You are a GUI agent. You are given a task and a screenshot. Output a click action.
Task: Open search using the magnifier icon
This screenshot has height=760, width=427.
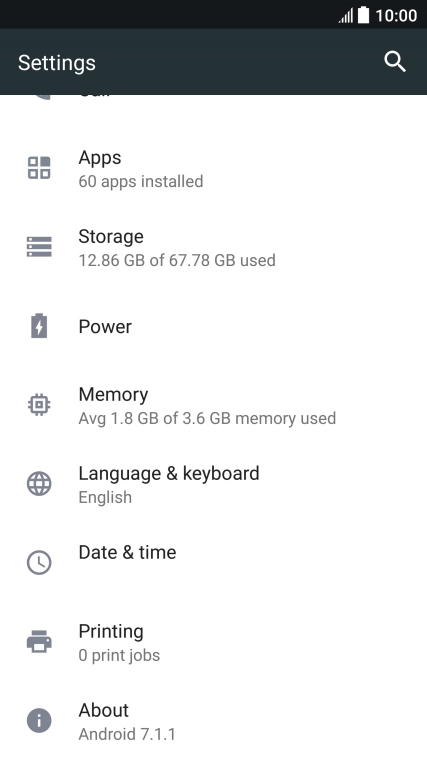395,62
